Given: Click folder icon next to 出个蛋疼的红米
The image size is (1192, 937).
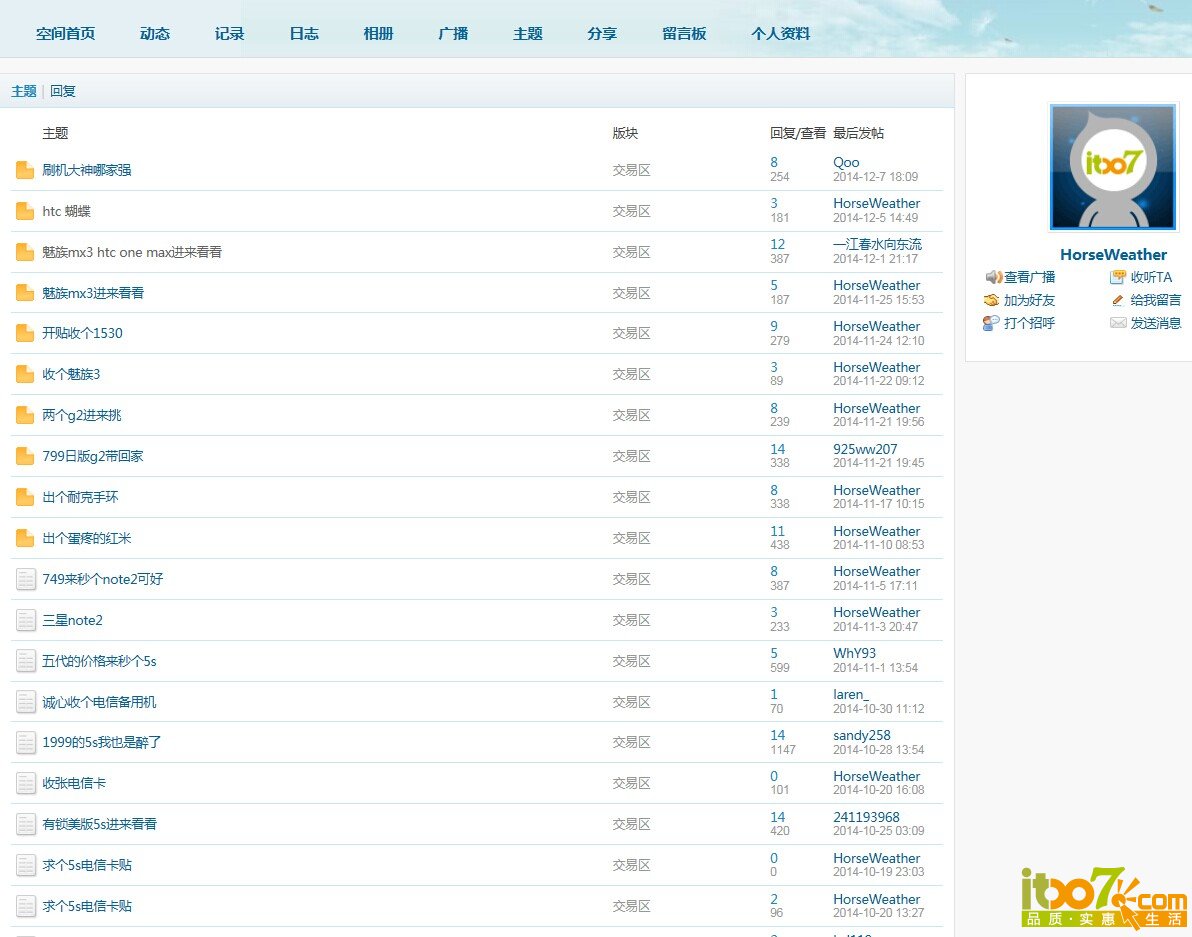Looking at the screenshot, I should [25, 538].
